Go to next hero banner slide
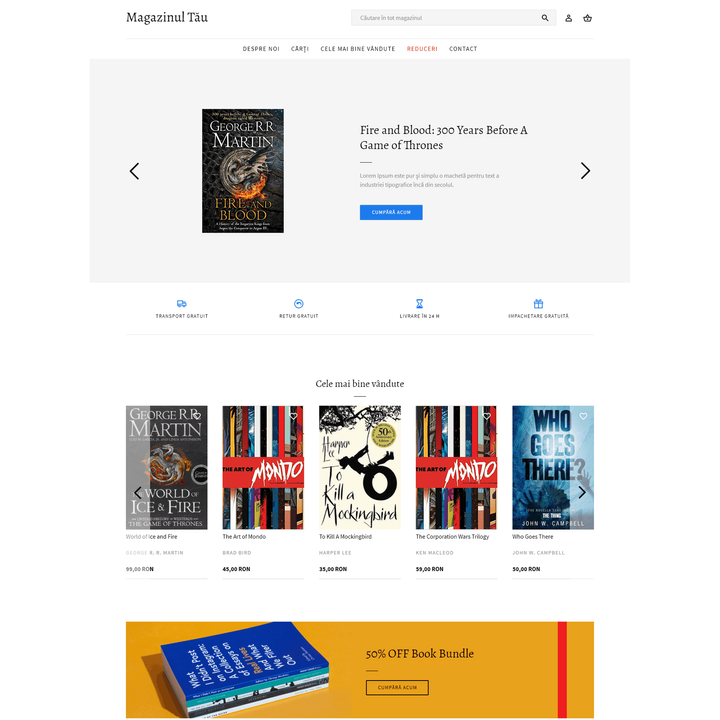The image size is (720, 720). coord(585,171)
